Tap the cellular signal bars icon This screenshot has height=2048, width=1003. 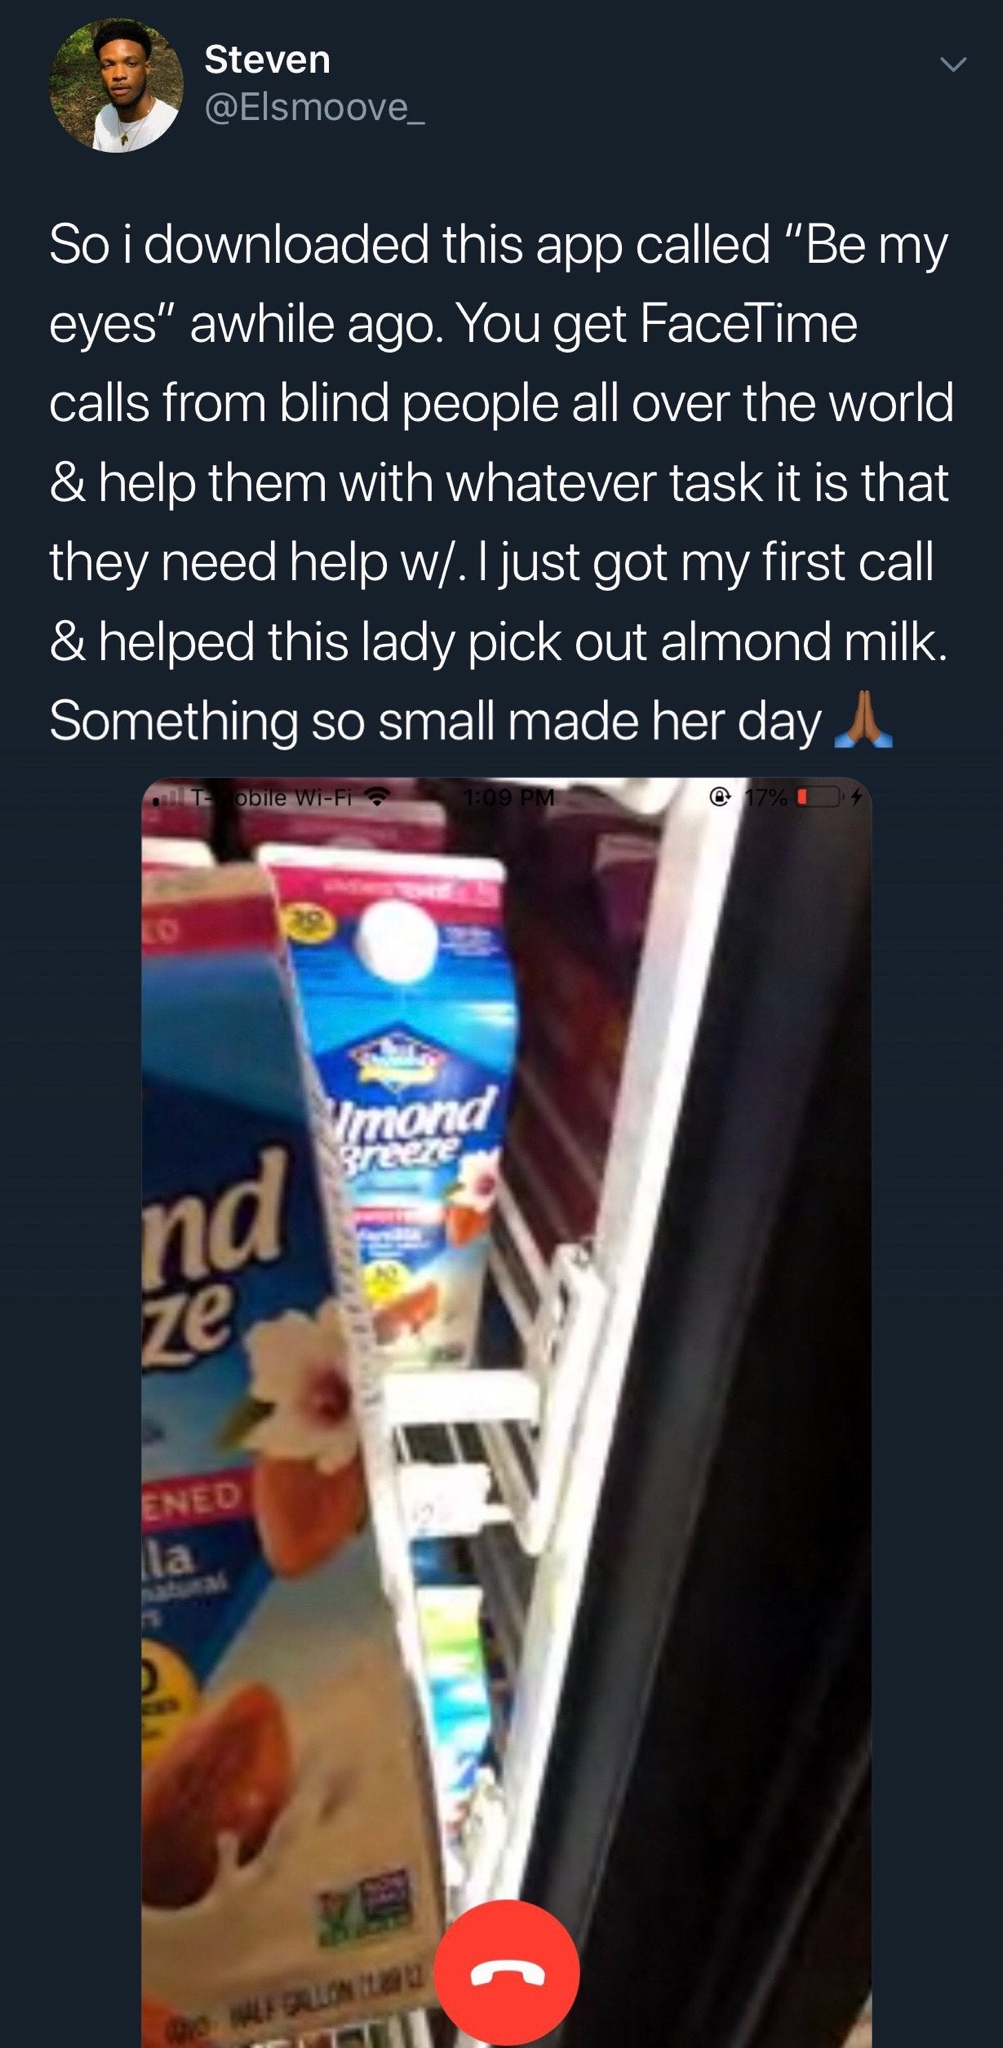click(x=168, y=798)
